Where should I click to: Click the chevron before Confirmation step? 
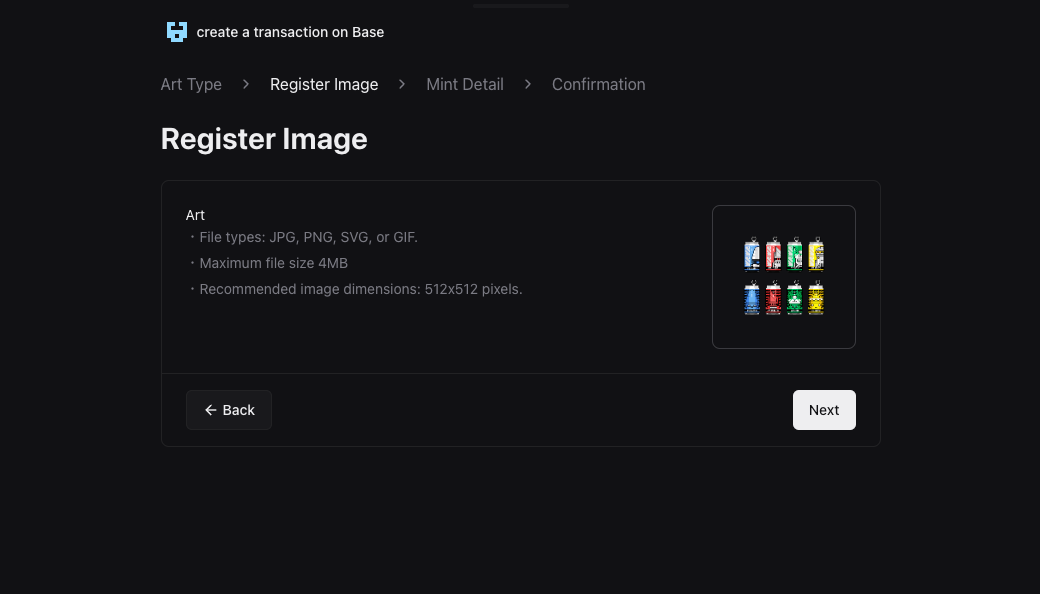pos(528,84)
